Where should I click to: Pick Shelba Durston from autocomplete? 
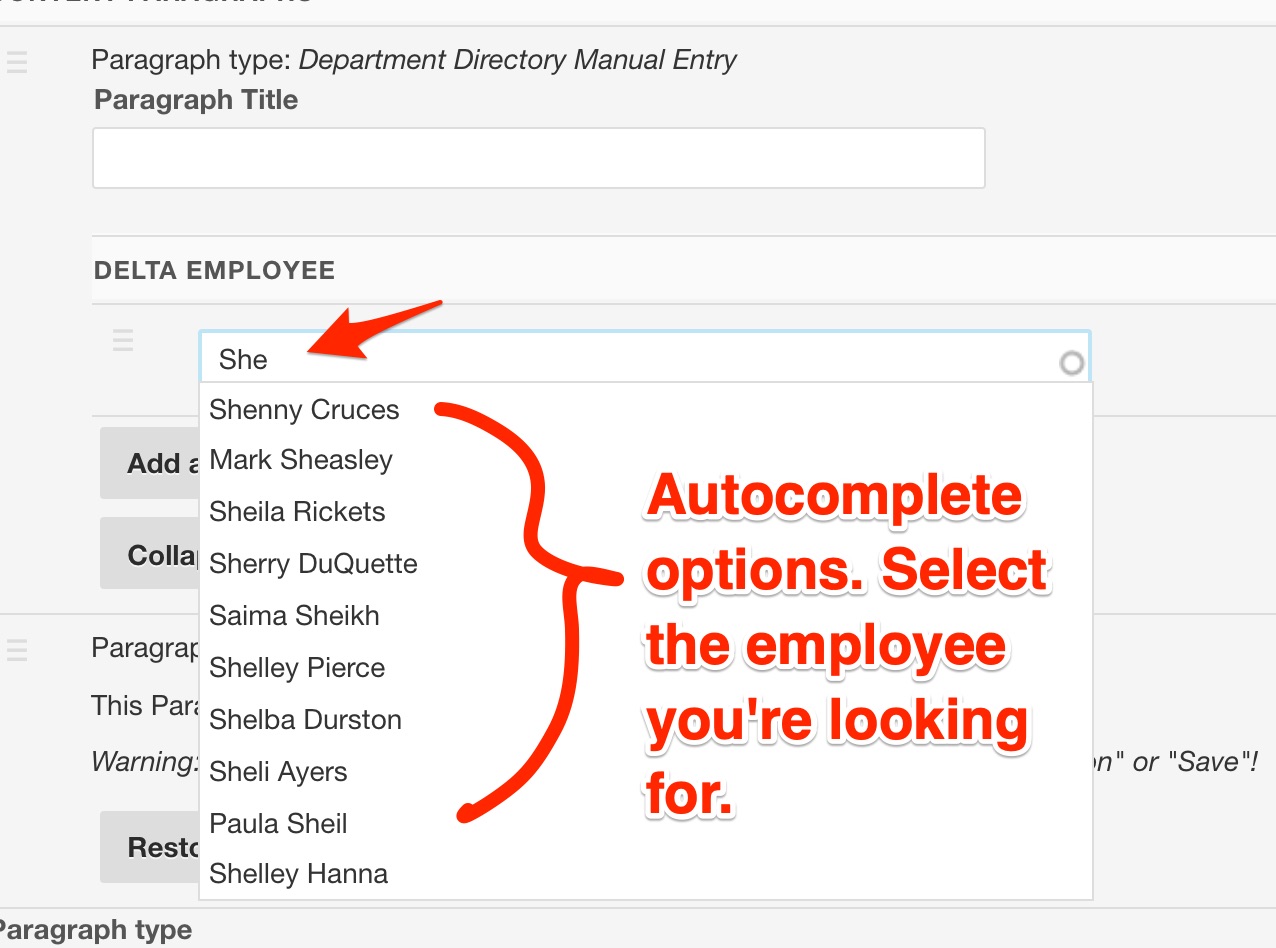point(305,720)
